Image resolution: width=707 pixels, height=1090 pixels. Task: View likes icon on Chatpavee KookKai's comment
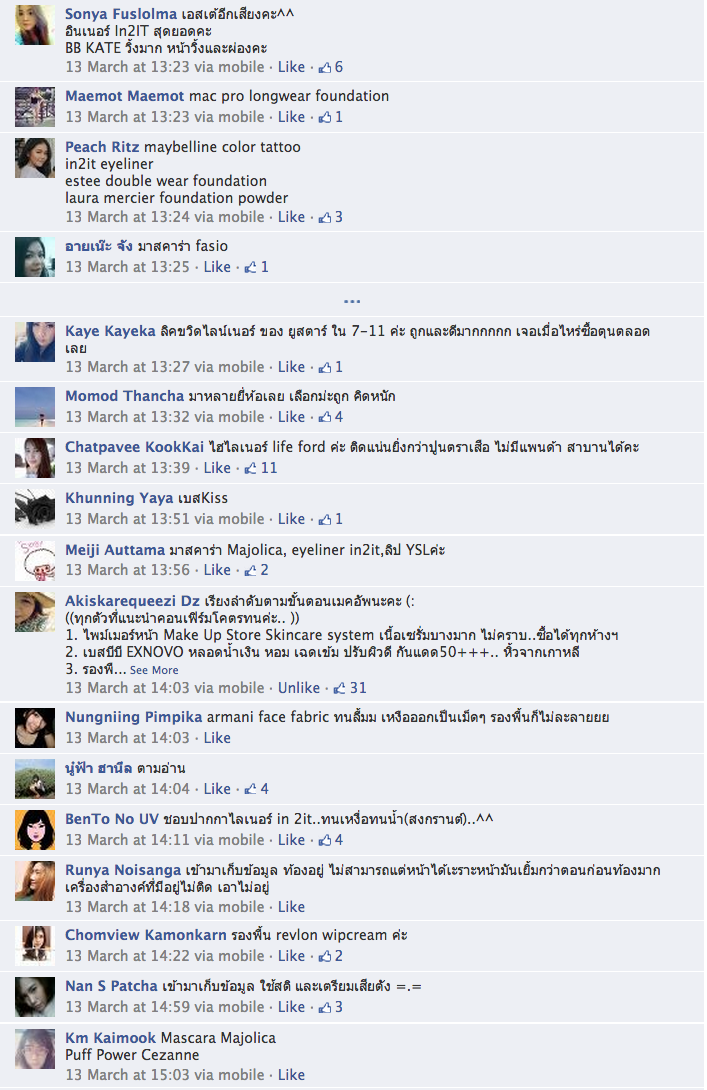(x=251, y=469)
